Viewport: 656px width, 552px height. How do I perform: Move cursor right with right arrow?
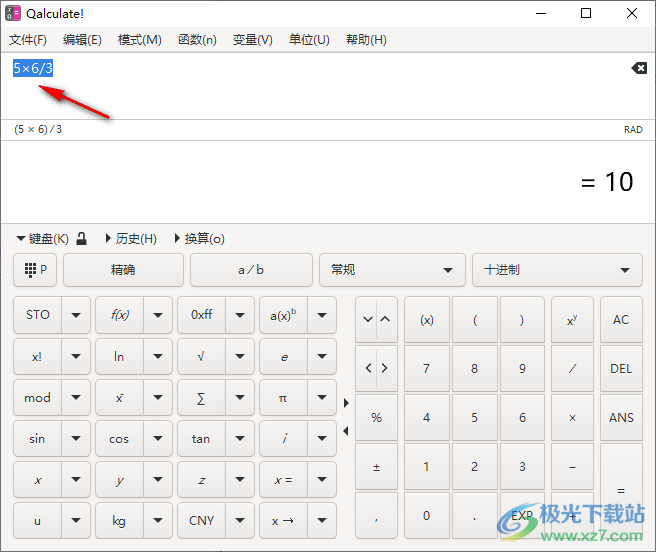coord(385,368)
